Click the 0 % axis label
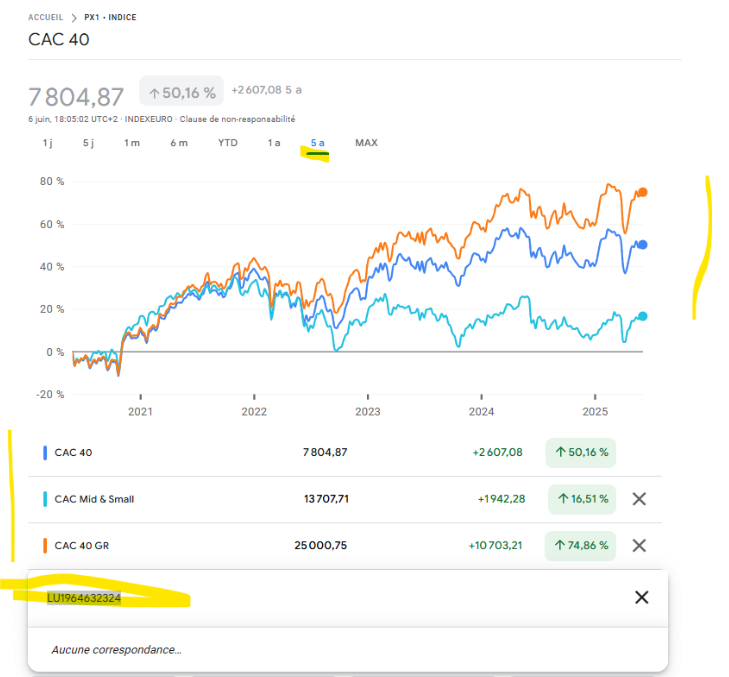 (55, 352)
